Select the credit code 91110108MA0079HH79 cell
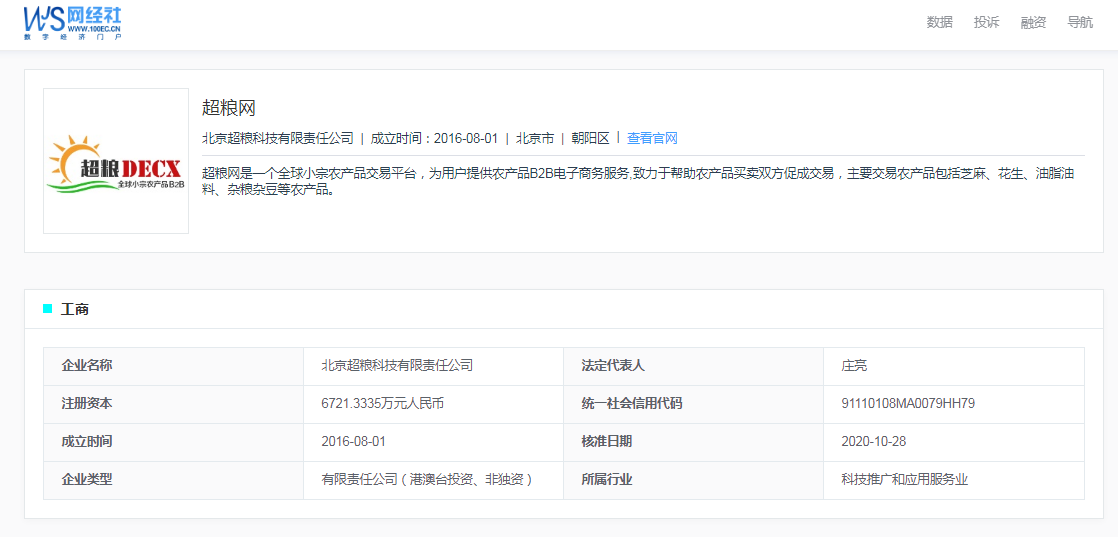 (908, 404)
